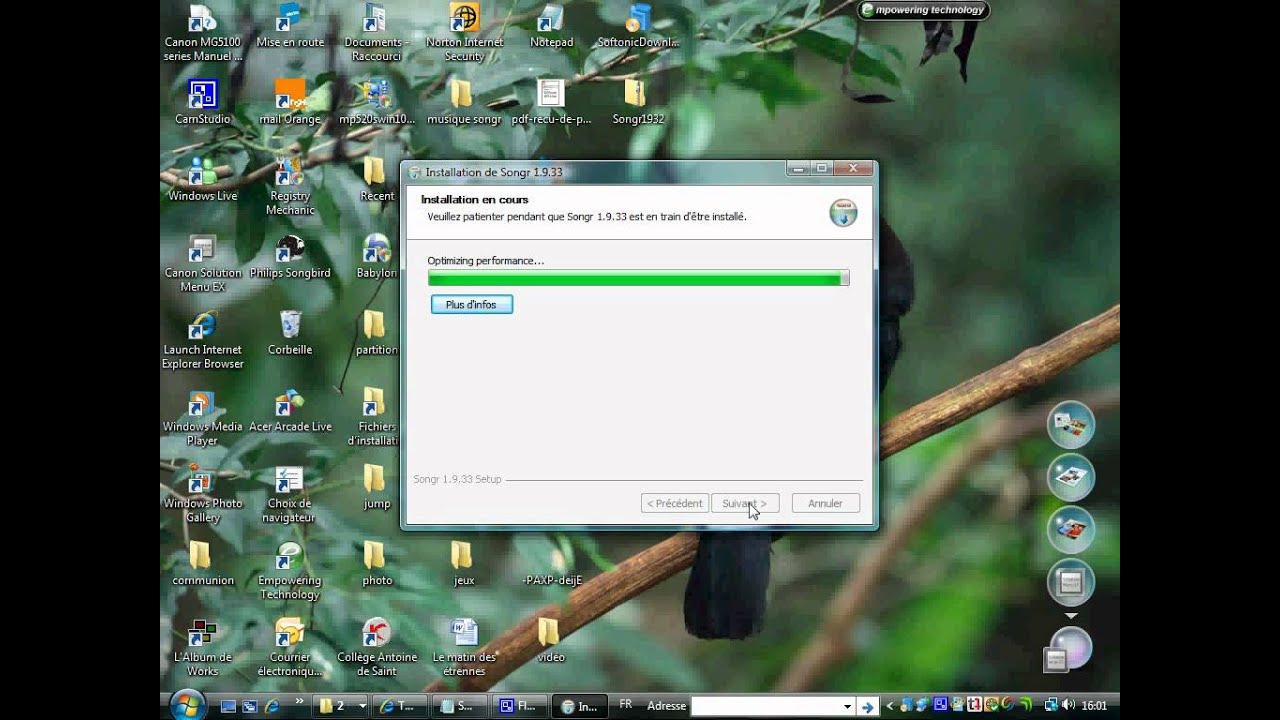The width and height of the screenshot is (1280, 720).
Task: Launch Registry Mechanic desktop icon
Action: point(290,187)
